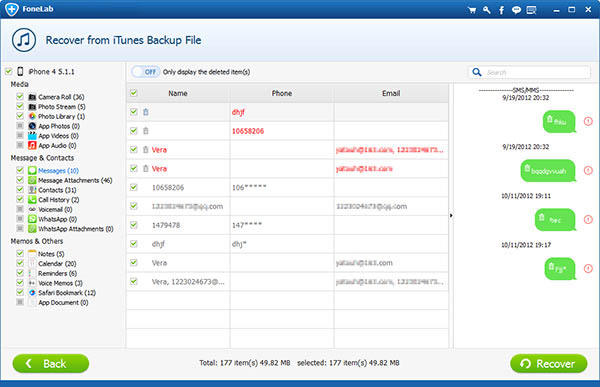Open the Facebook icon in title bar
Image resolution: width=600 pixels, height=387 pixels.
tap(501, 10)
